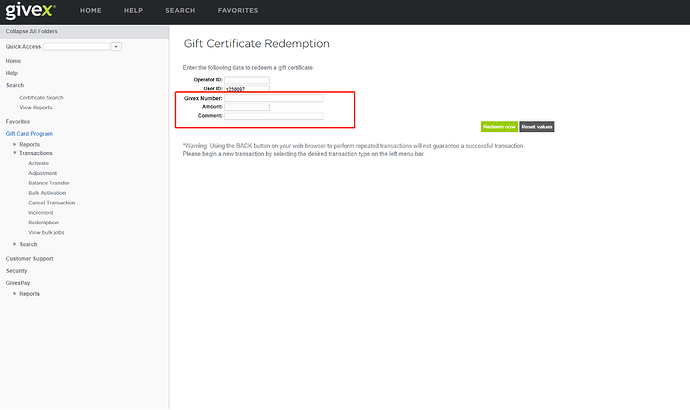690x410 pixels.
Task: Select Customer Support in sidebar
Action: [x=29, y=259]
